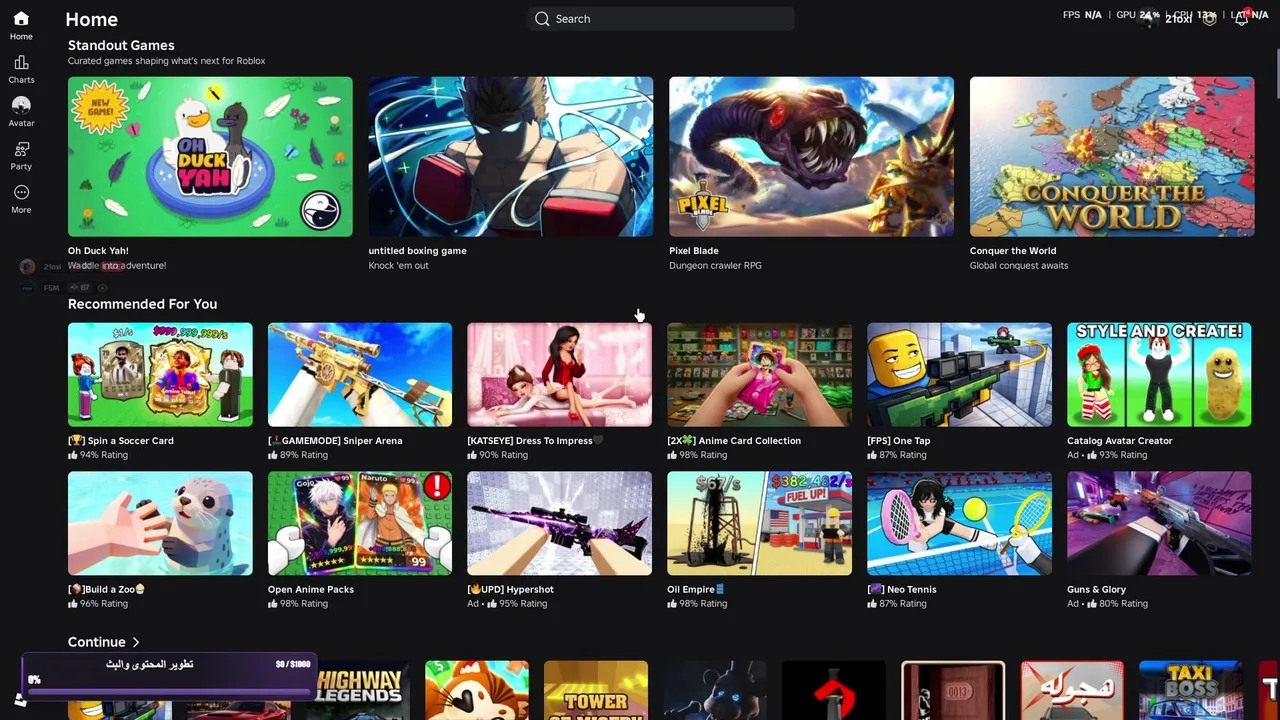Open the Charts icon in the sidebar
The height and width of the screenshot is (720, 1280).
[x=21, y=63]
